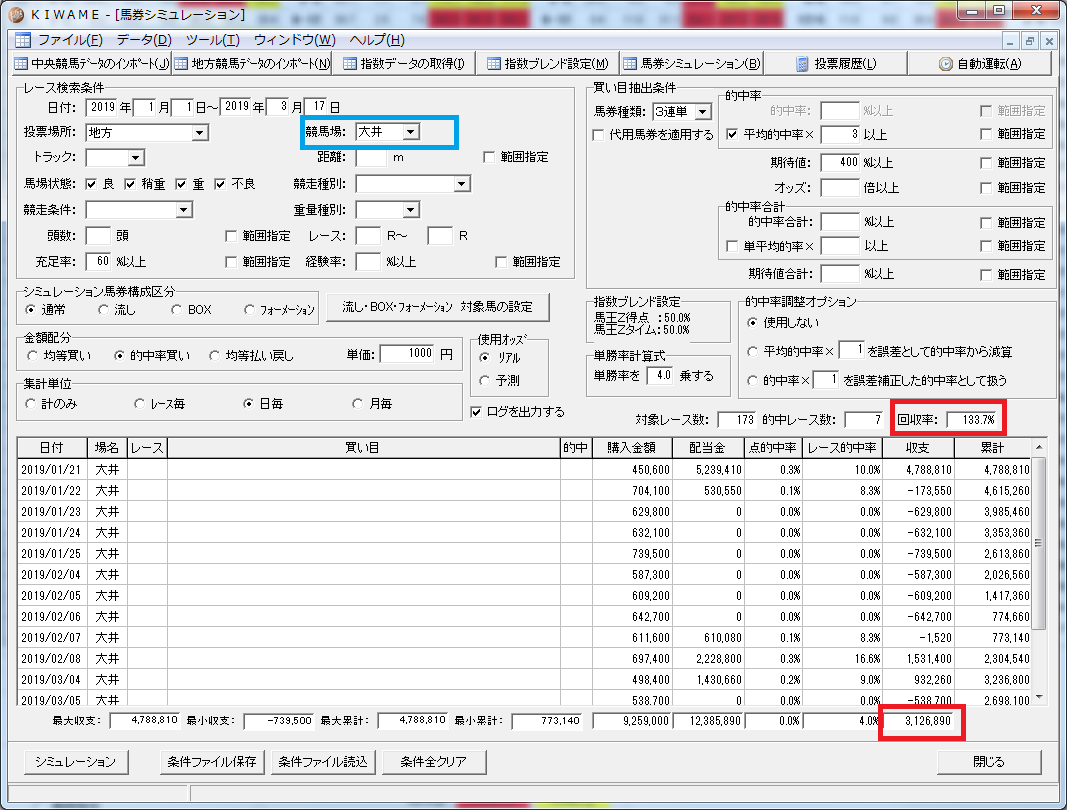Toggle the 稍重 track condition checkbox
This screenshot has height=810, width=1067.
pyautogui.click(x=130, y=184)
